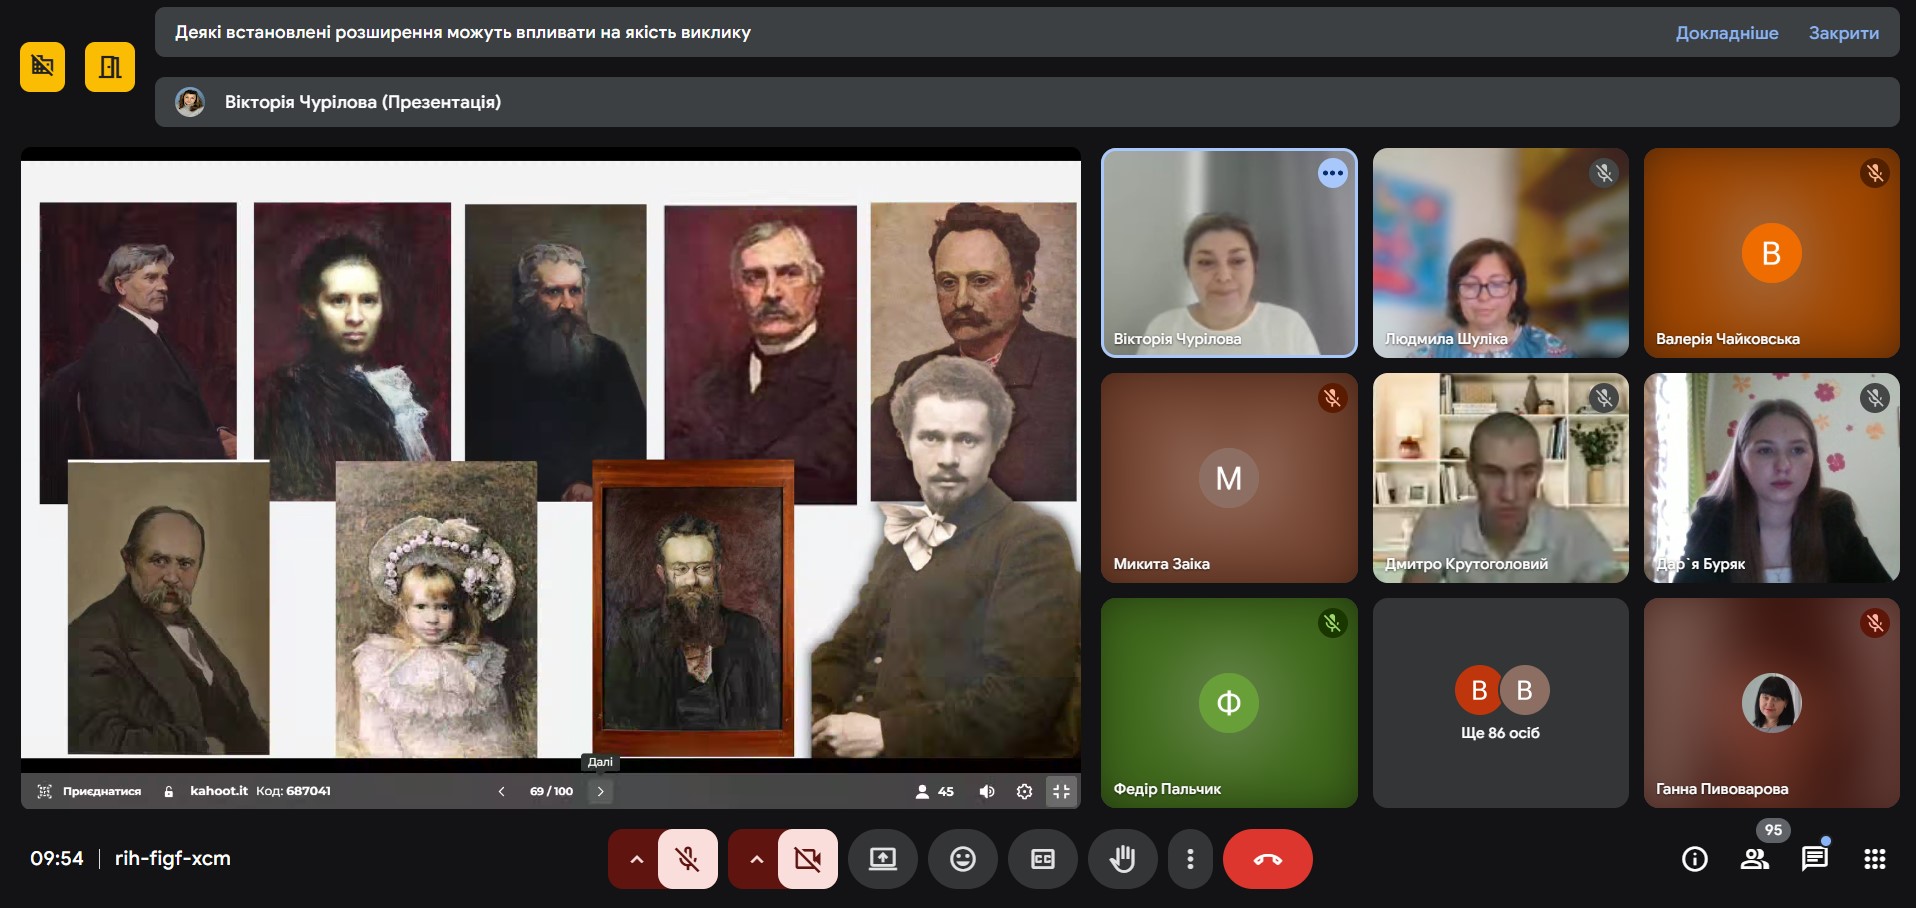The image size is (1916, 908).
Task: Click the yellow presentation-off extension icon
Action: (x=42, y=67)
